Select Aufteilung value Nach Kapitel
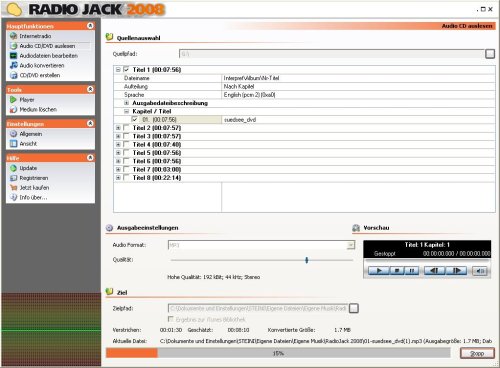500x368 pixels. (239, 86)
